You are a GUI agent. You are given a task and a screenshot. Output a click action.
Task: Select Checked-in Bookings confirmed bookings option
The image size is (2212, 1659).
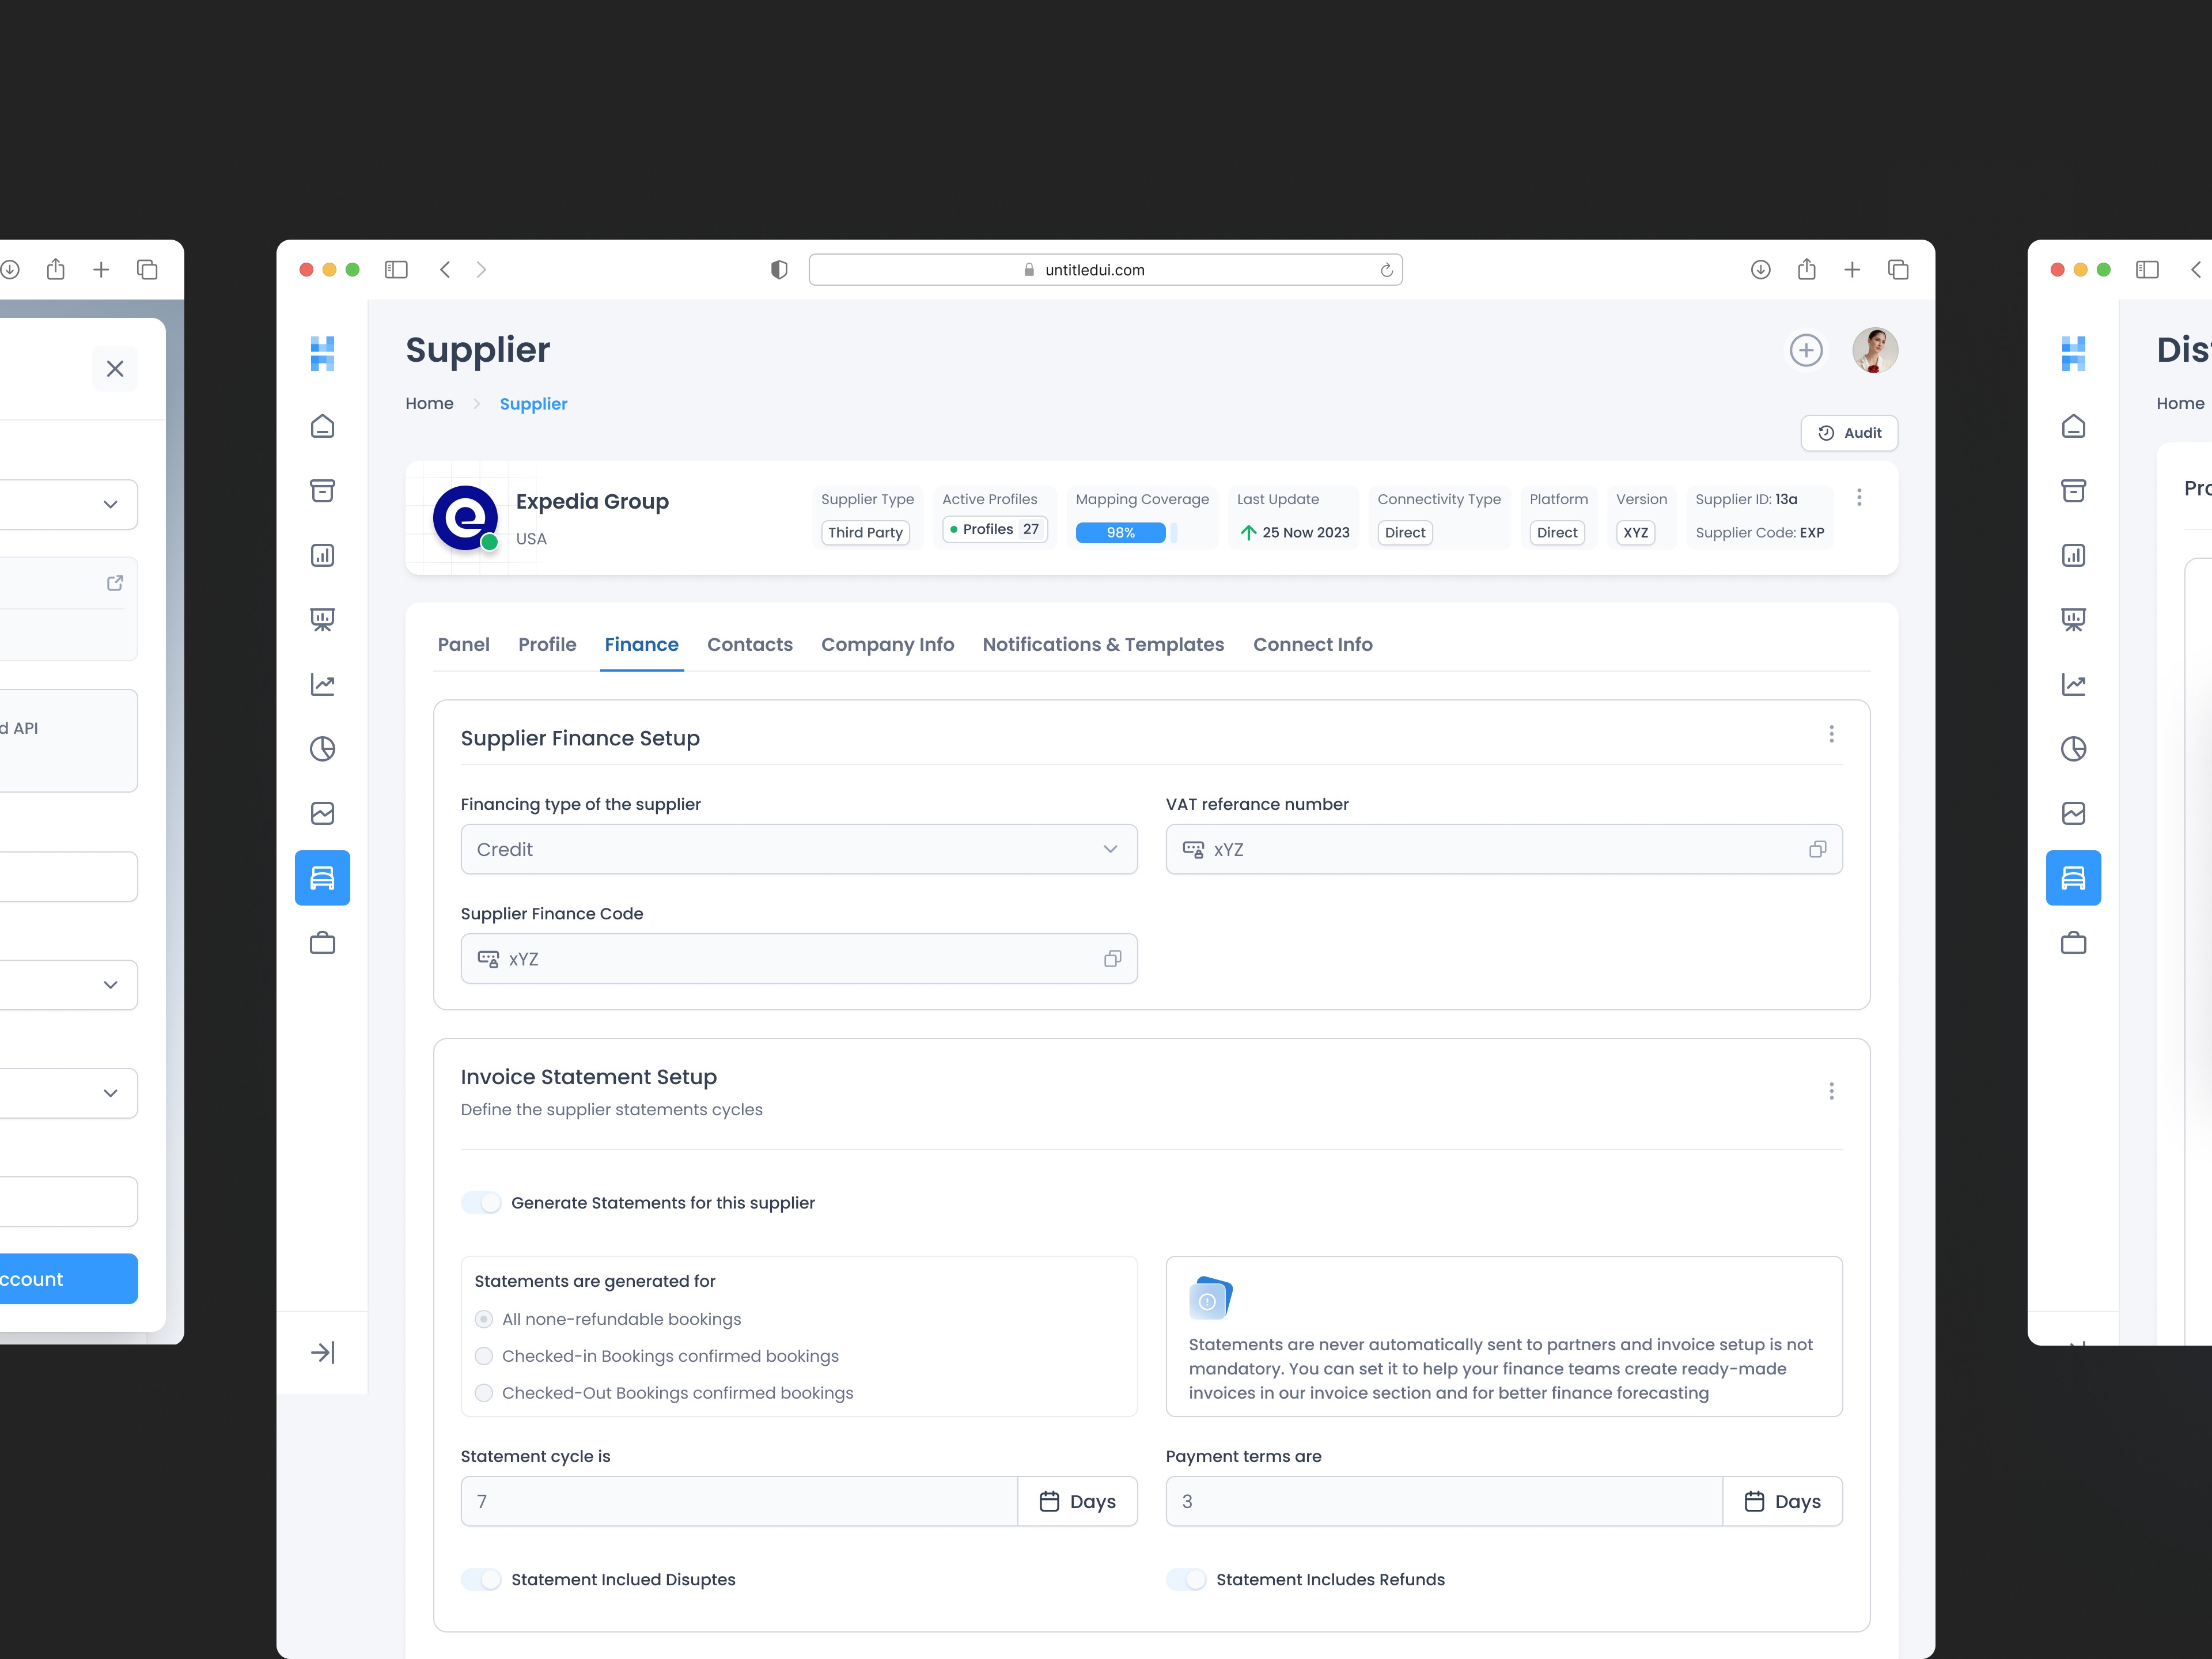pos(484,1355)
